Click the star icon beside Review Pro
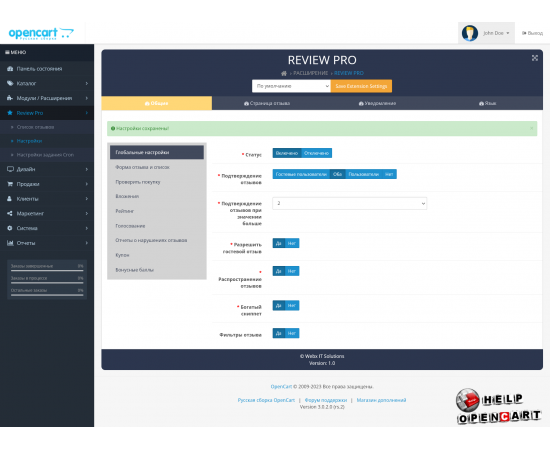This screenshot has height=450, width=550. (x=10, y=113)
